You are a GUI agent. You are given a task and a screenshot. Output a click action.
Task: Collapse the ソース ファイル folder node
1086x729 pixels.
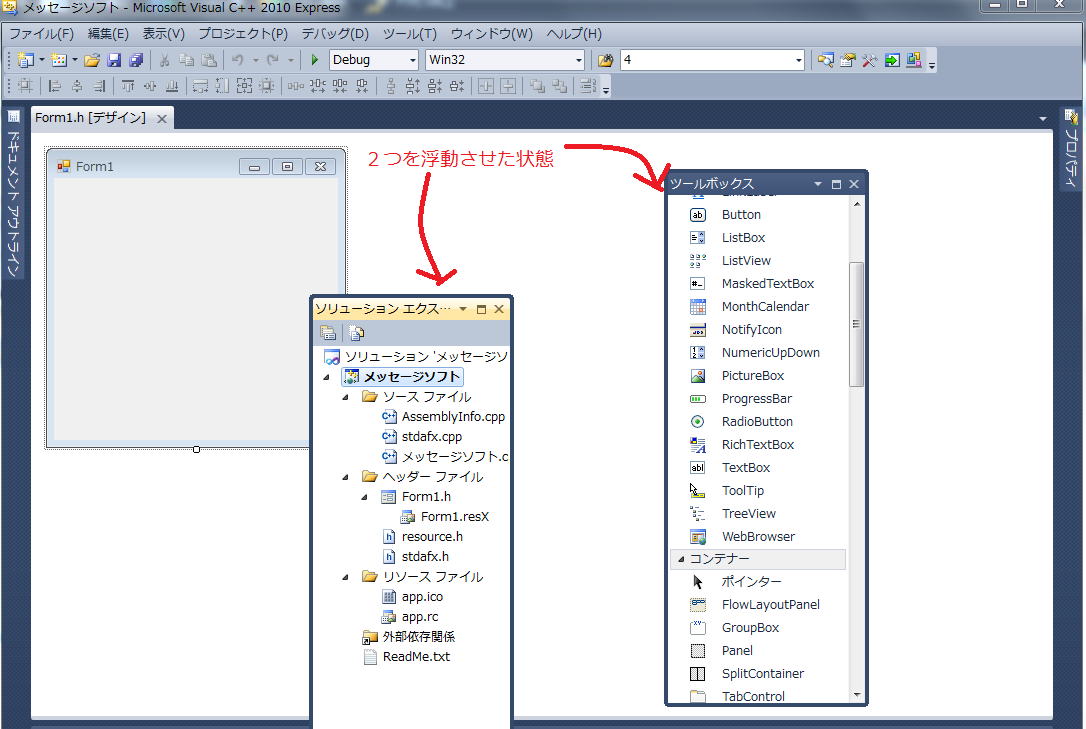(x=346, y=397)
